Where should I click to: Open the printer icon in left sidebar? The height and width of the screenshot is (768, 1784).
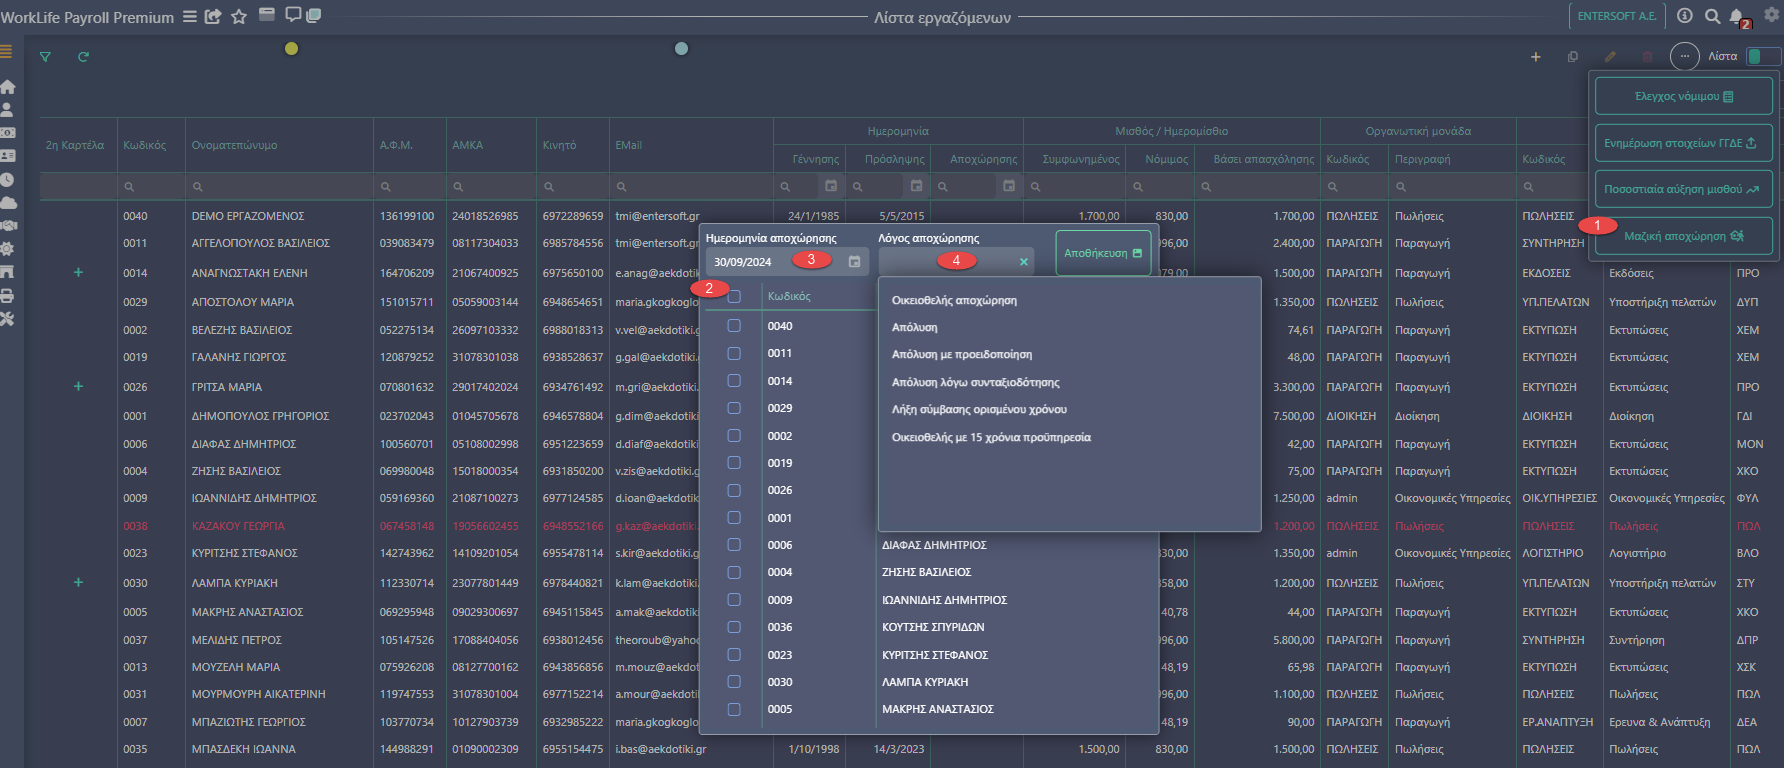coord(7,296)
